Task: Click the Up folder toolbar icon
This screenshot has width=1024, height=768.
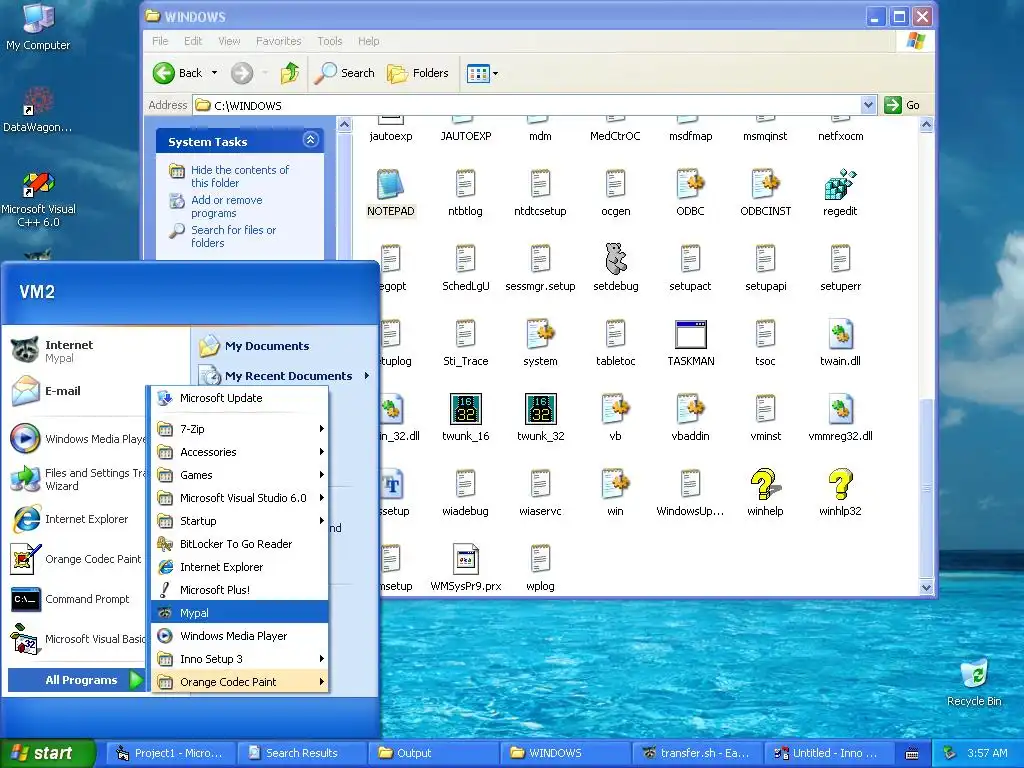Action: [289, 73]
